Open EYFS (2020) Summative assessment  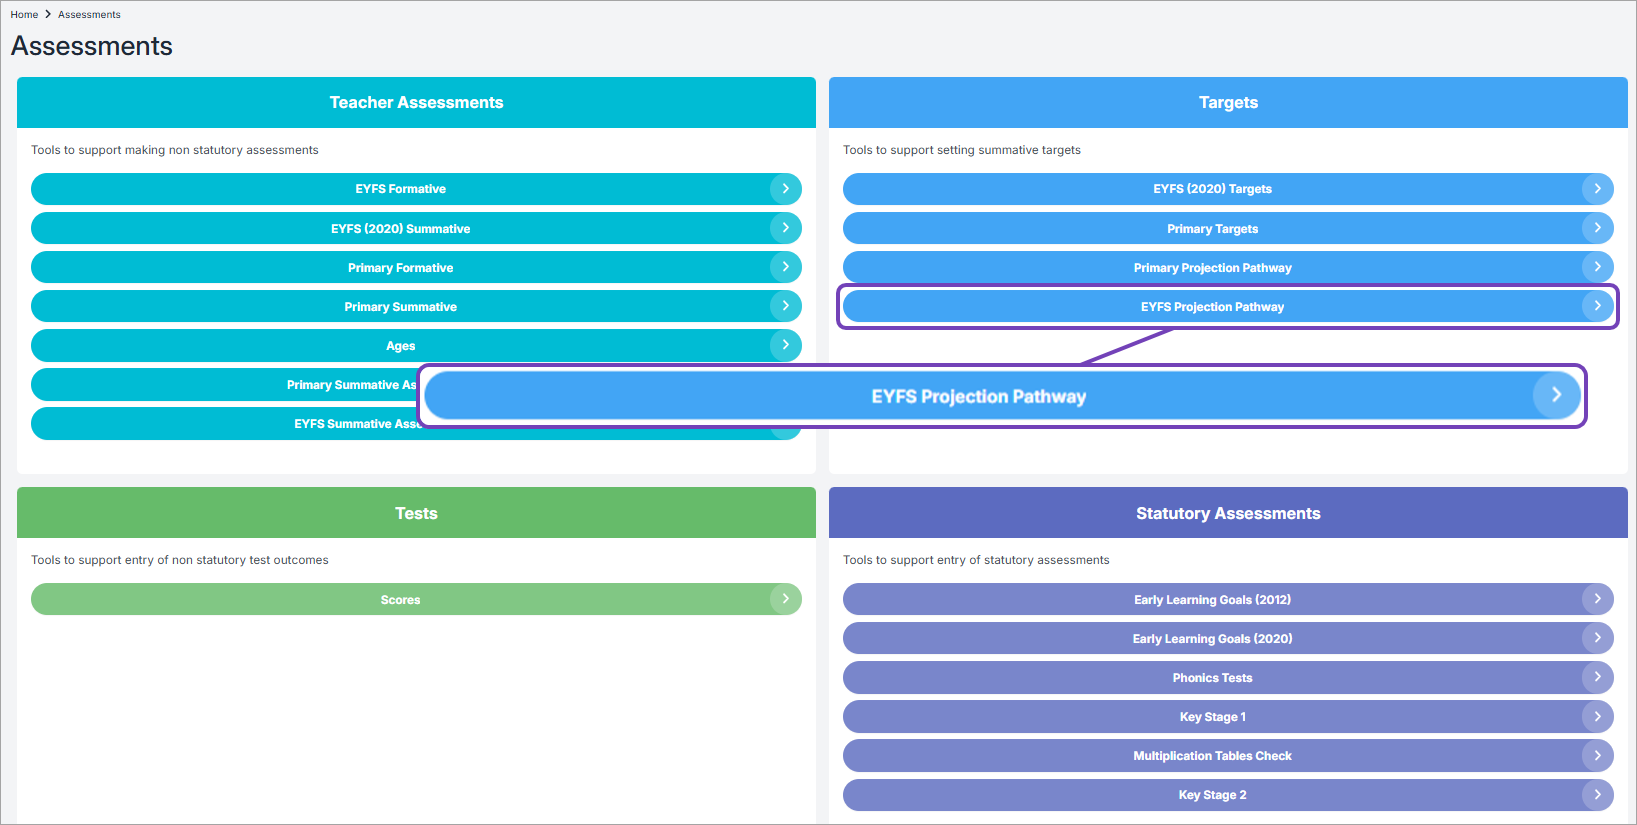(400, 228)
